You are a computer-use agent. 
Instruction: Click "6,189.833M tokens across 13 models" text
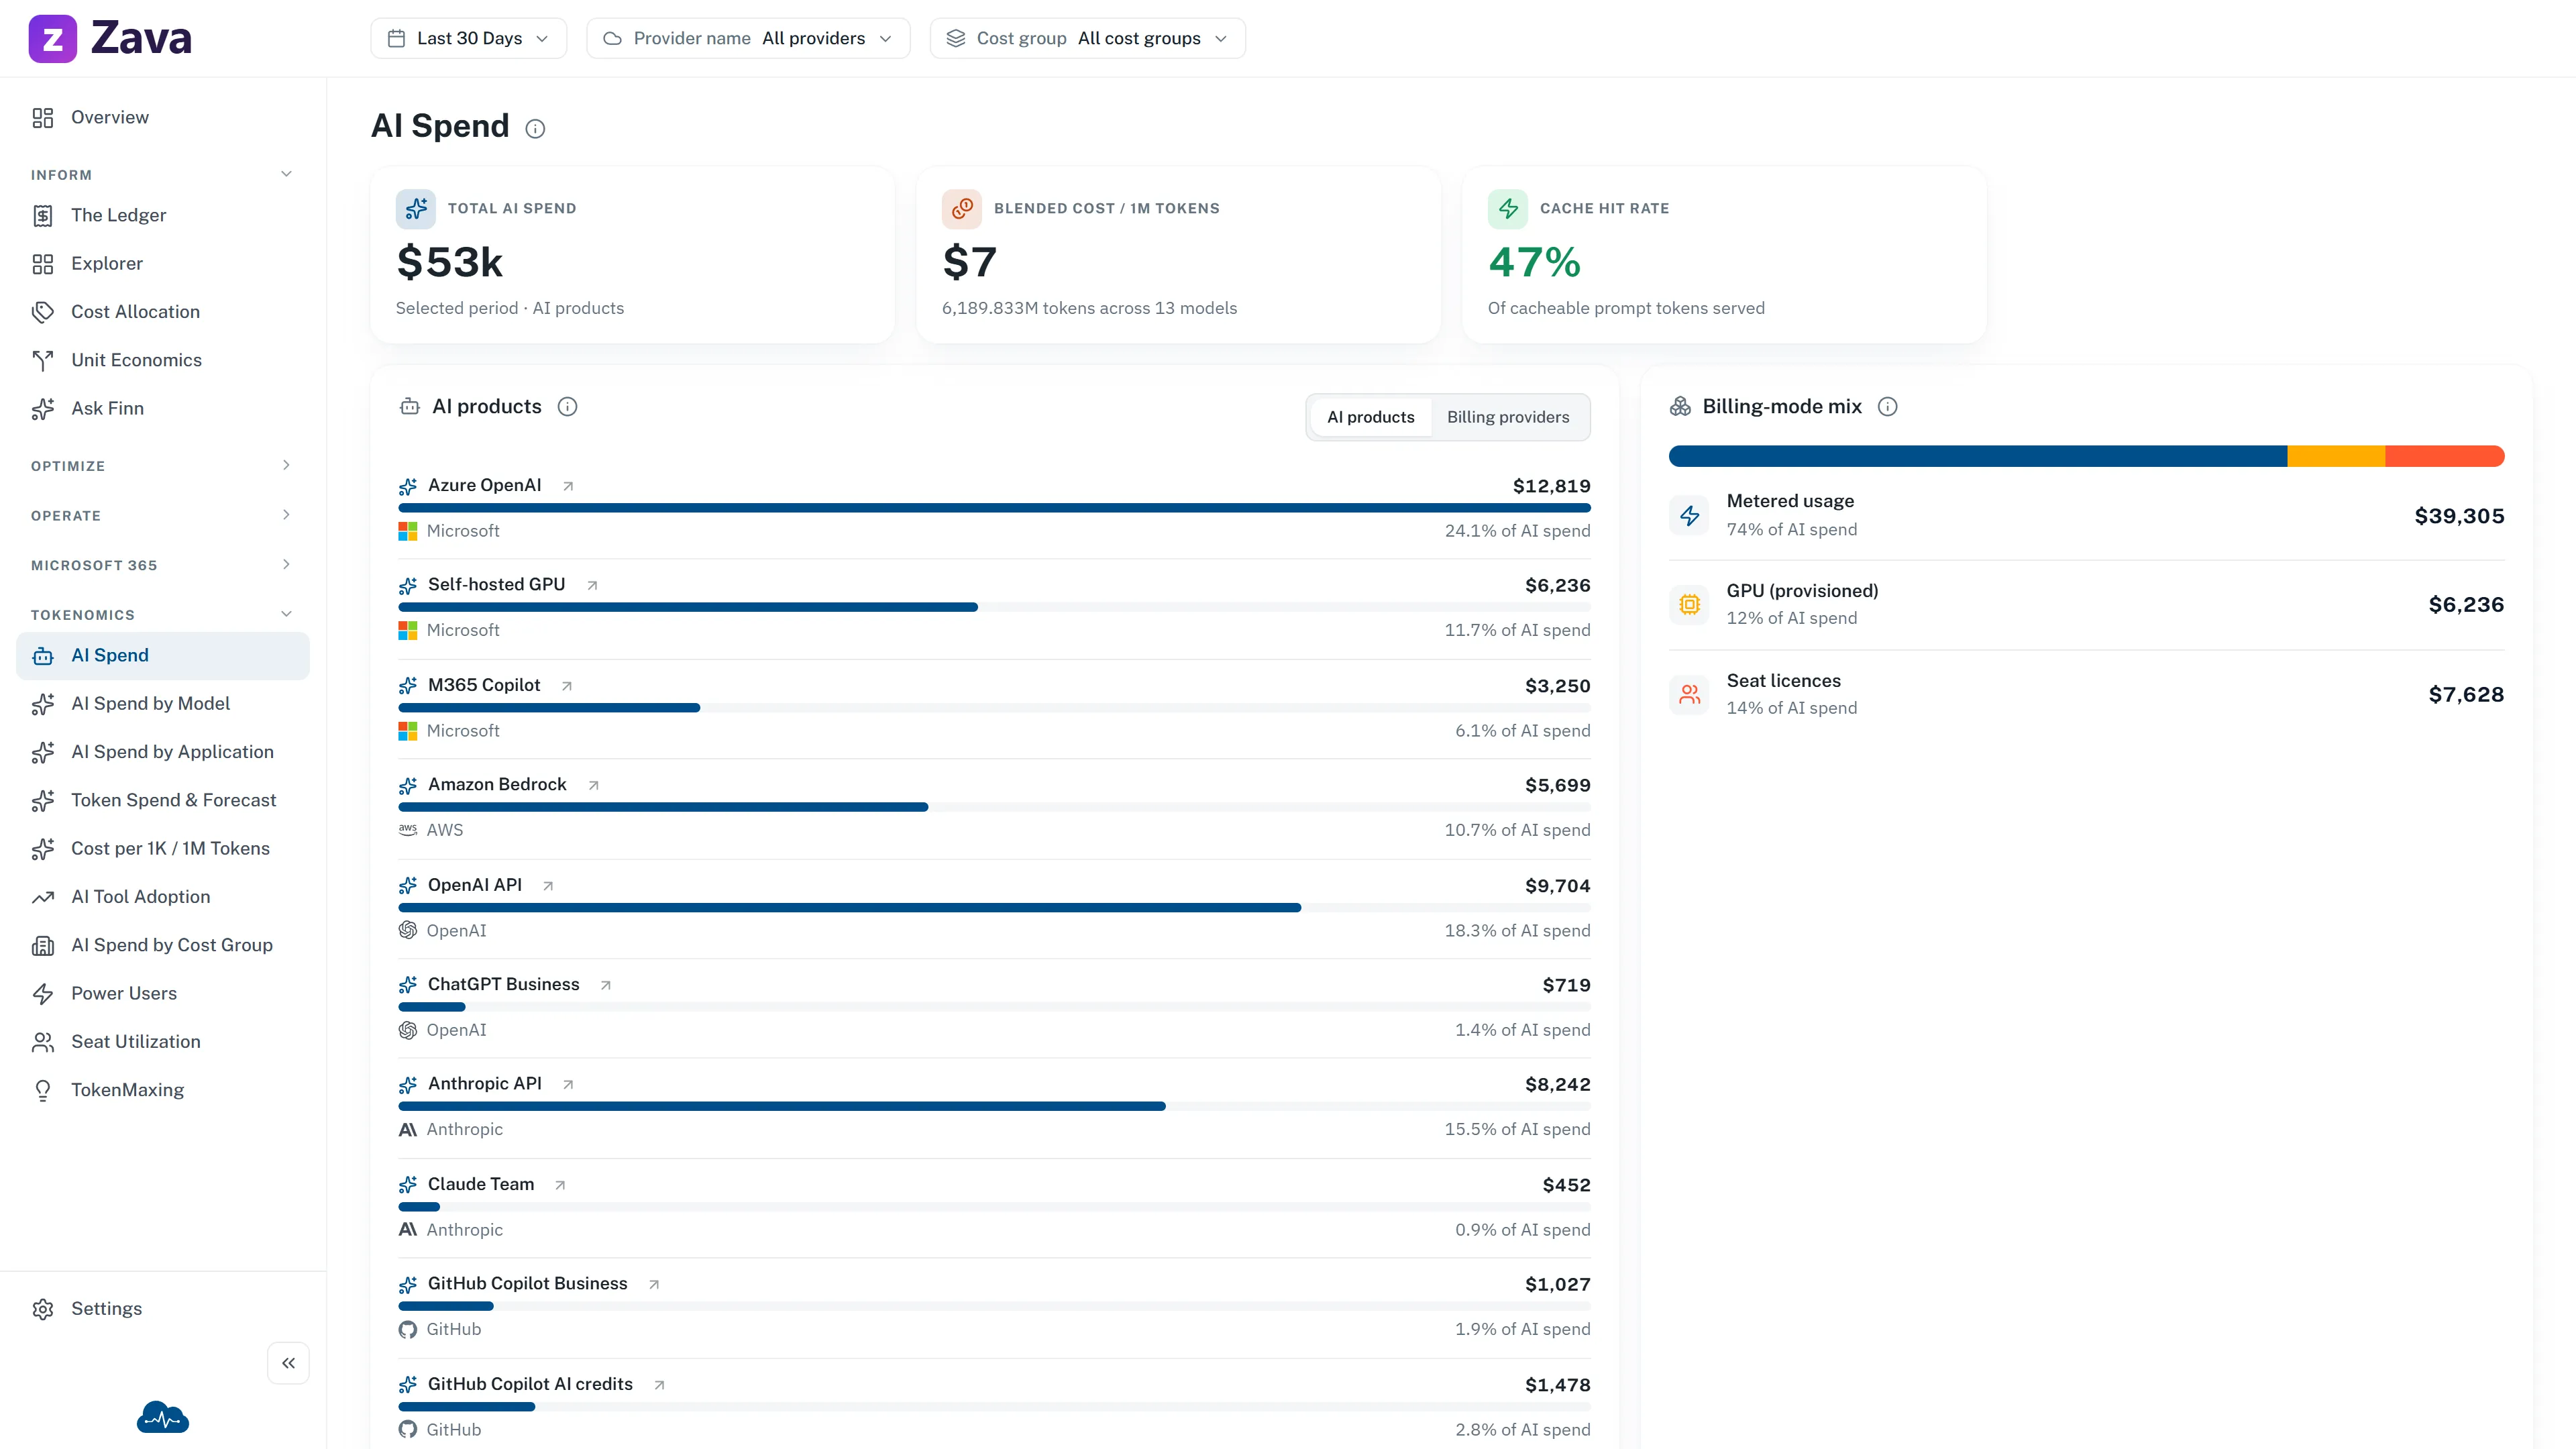(1089, 309)
